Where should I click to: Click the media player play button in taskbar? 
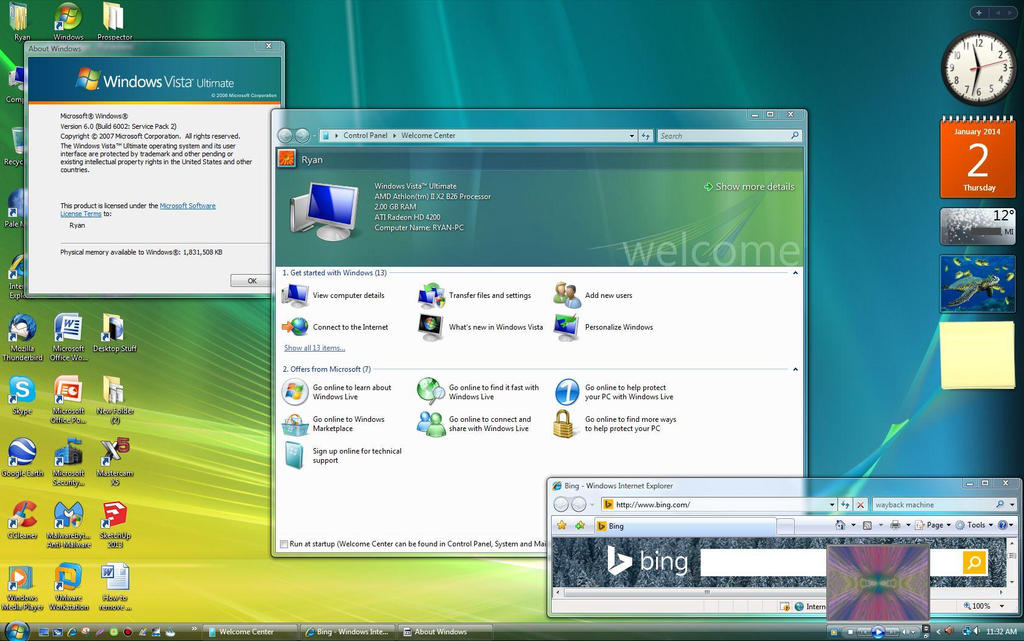[877, 631]
